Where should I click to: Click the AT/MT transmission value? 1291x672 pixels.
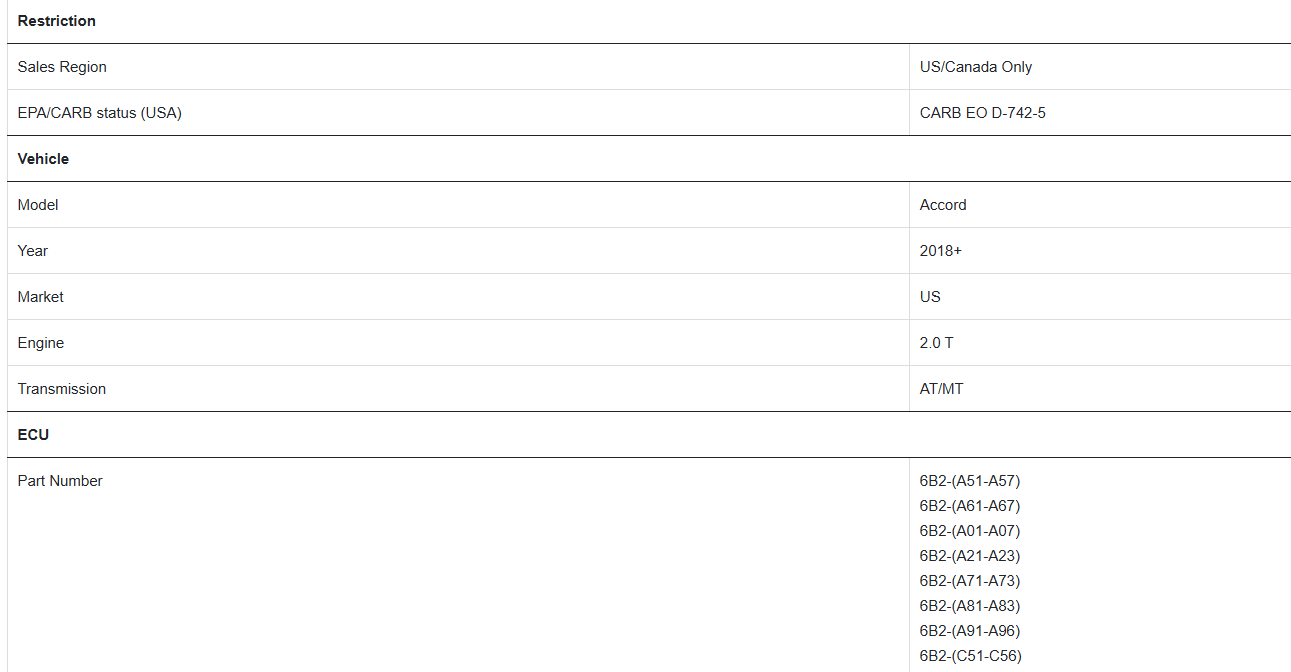(942, 389)
